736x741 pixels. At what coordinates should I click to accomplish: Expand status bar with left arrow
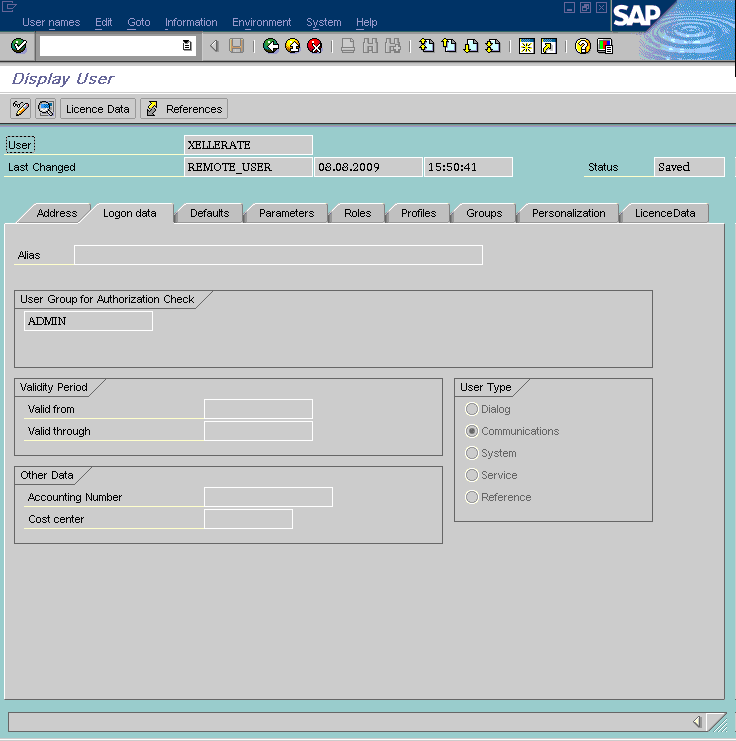697,721
